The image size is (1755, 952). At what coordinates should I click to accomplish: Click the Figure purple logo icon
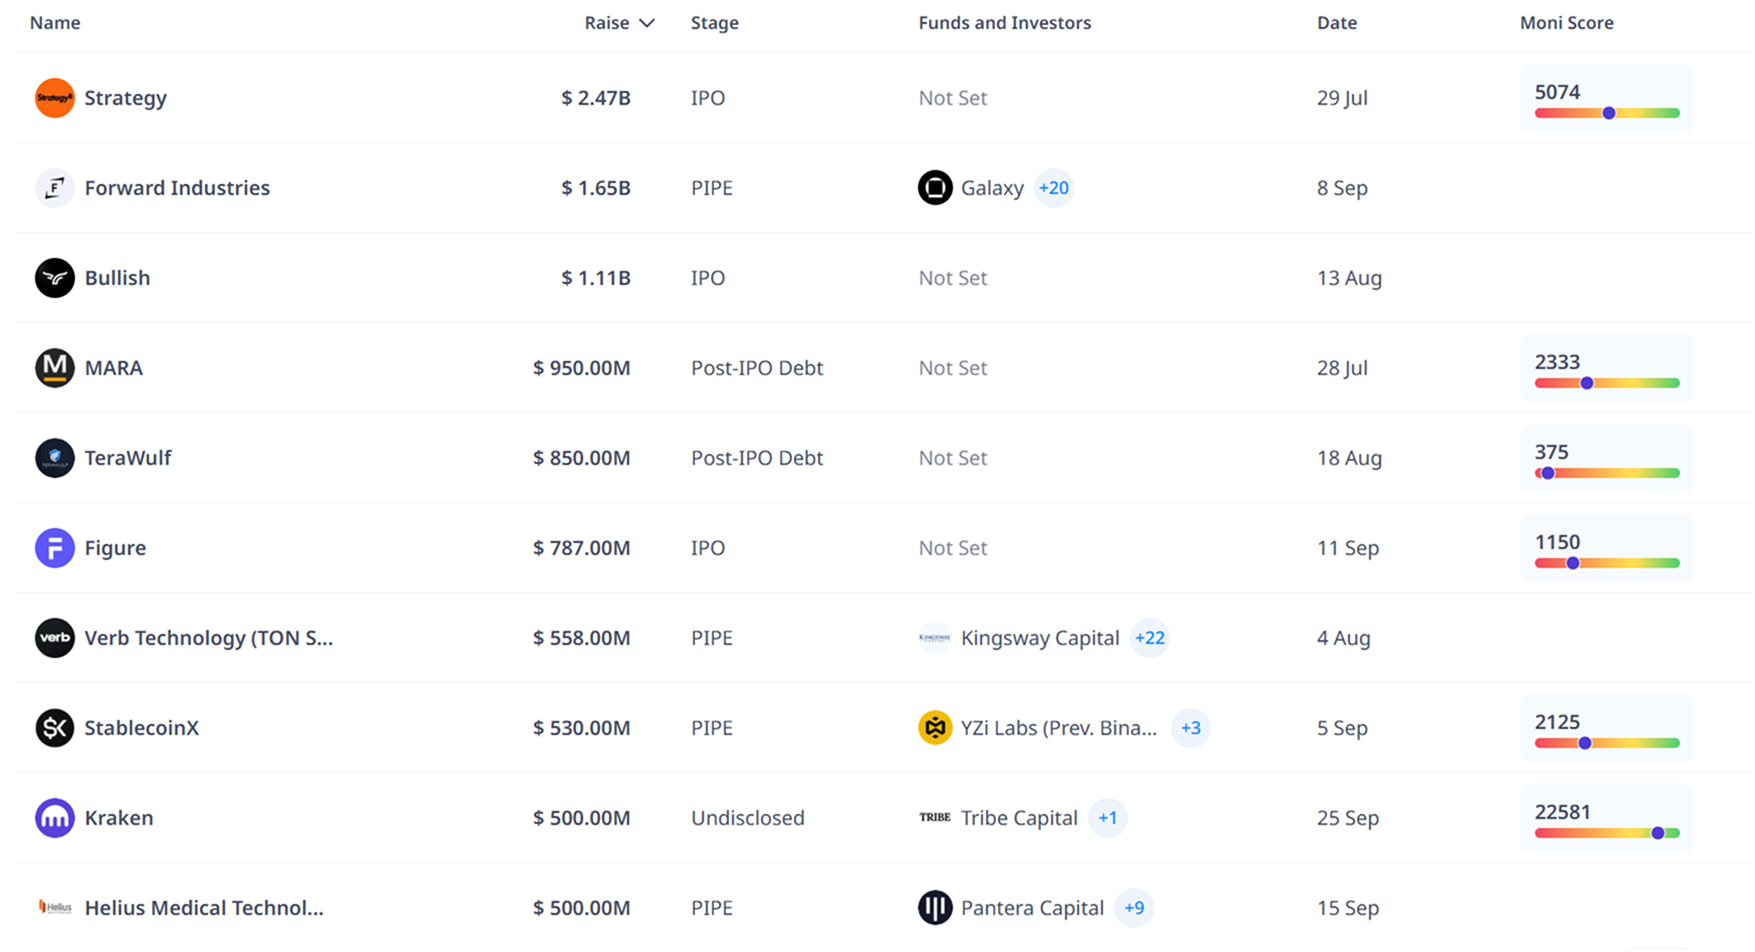pyautogui.click(x=54, y=548)
